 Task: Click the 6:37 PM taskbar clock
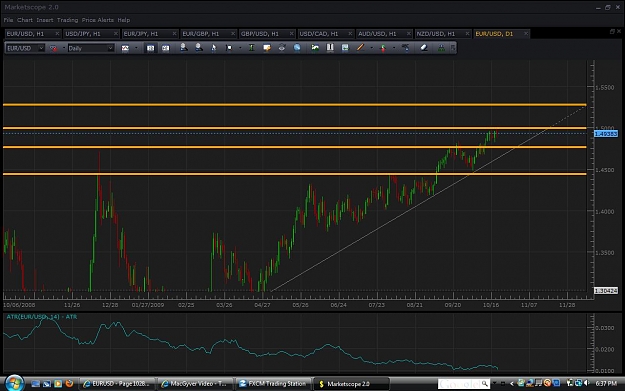pyautogui.click(x=606, y=383)
